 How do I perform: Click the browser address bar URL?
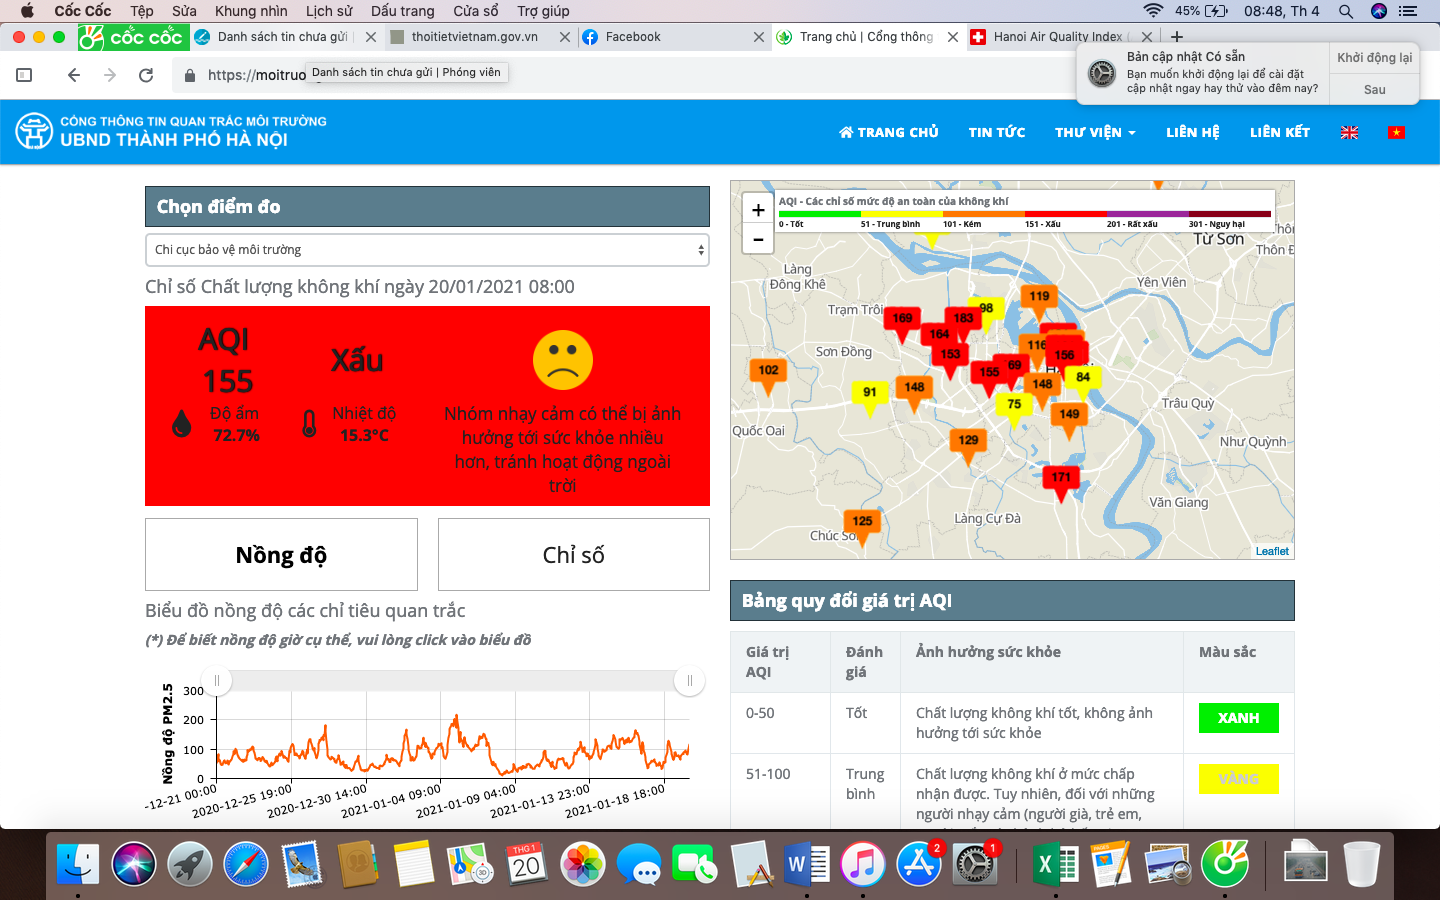tap(257, 75)
